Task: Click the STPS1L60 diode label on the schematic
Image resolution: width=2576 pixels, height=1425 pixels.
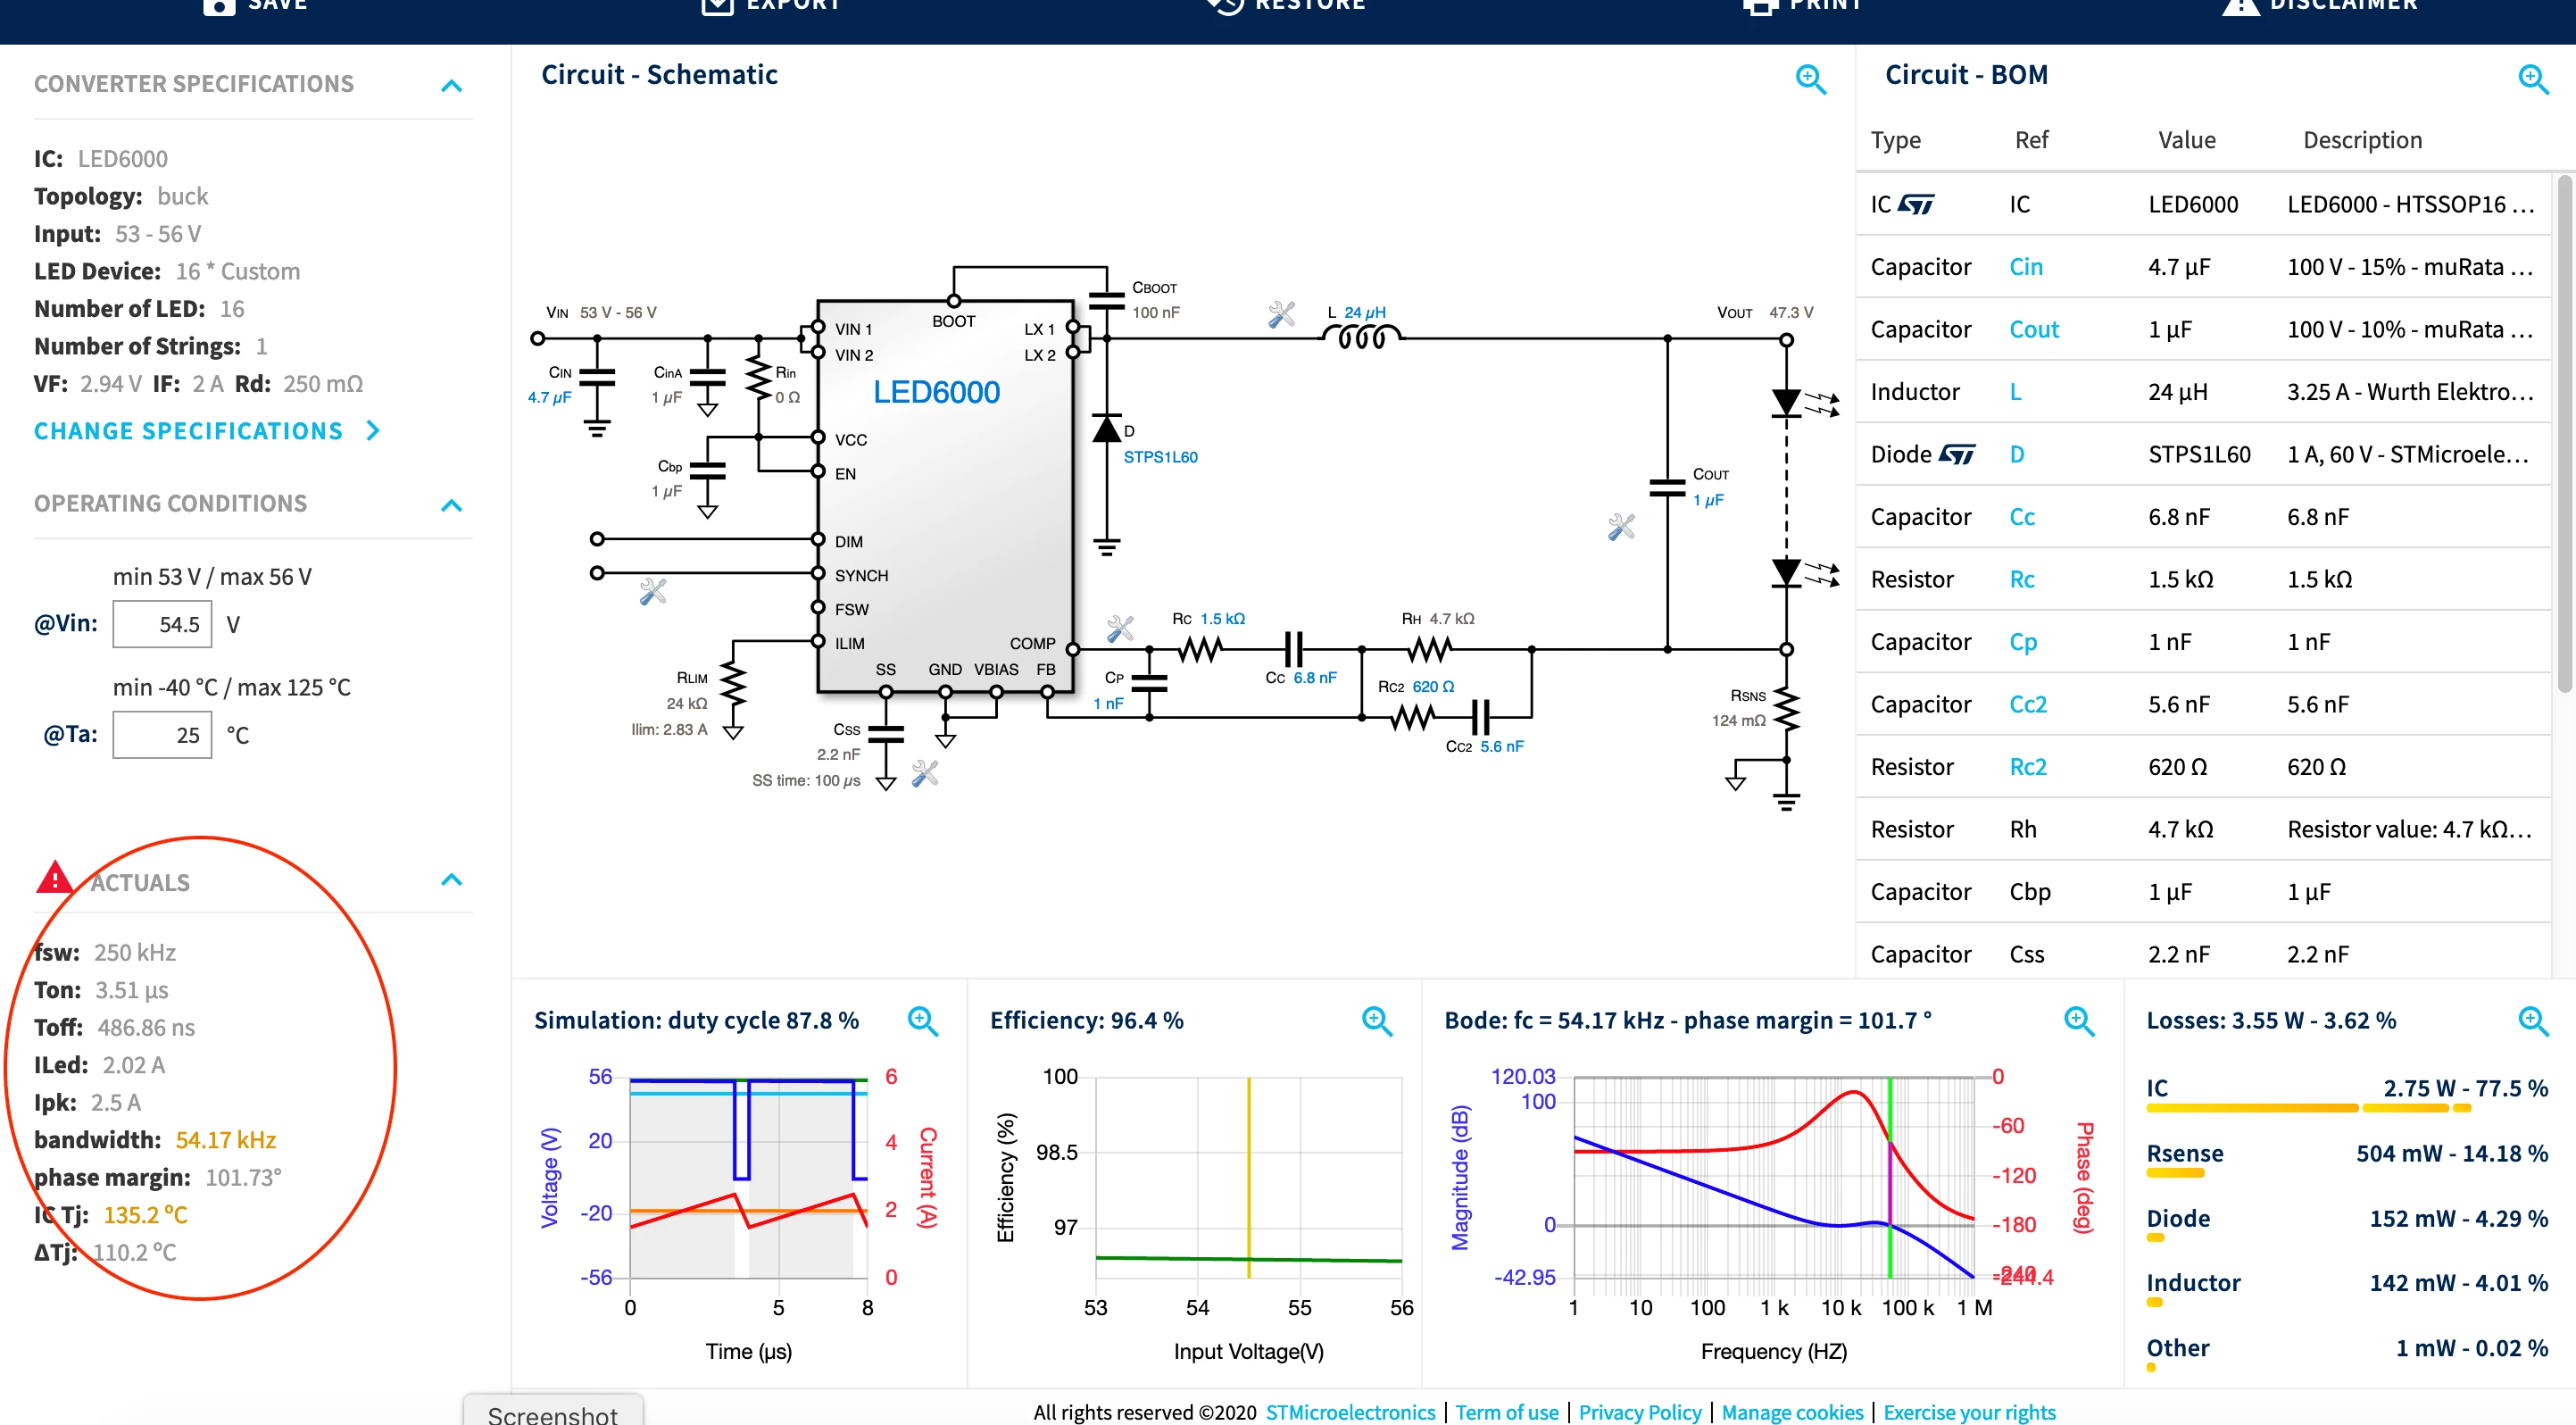Action: pyautogui.click(x=1160, y=457)
